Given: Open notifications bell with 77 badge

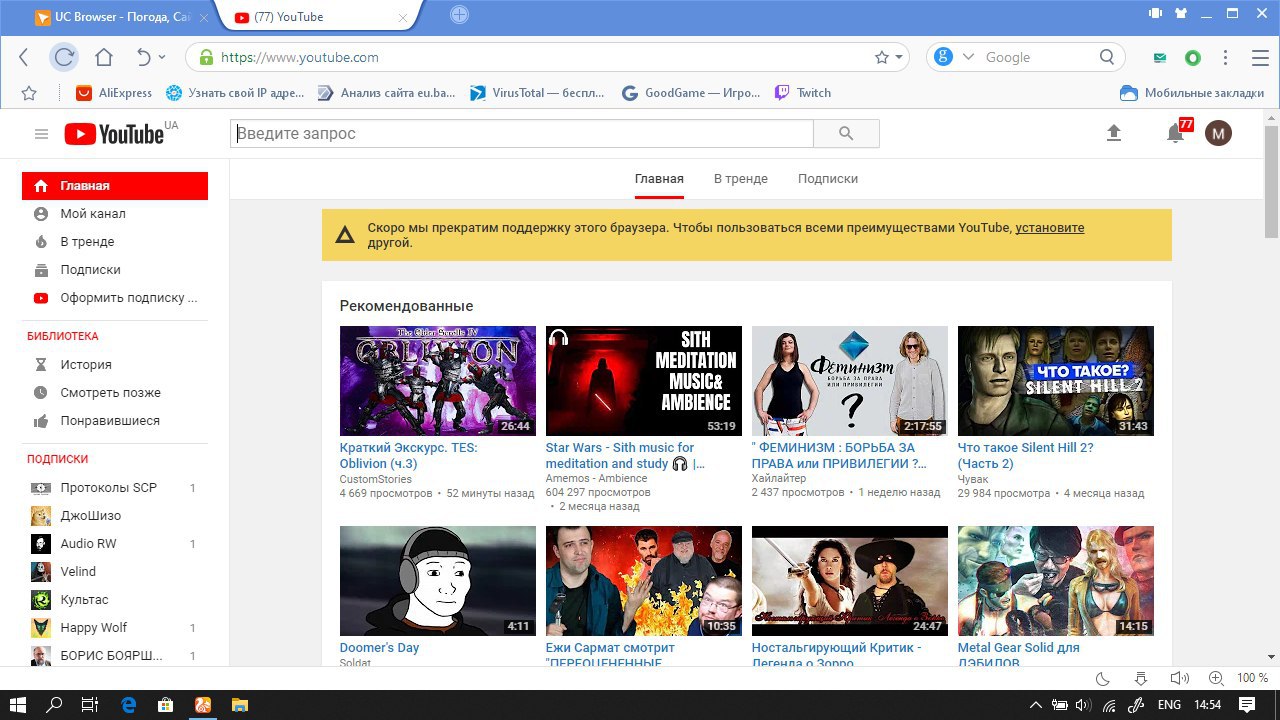Looking at the screenshot, I should (1176, 133).
